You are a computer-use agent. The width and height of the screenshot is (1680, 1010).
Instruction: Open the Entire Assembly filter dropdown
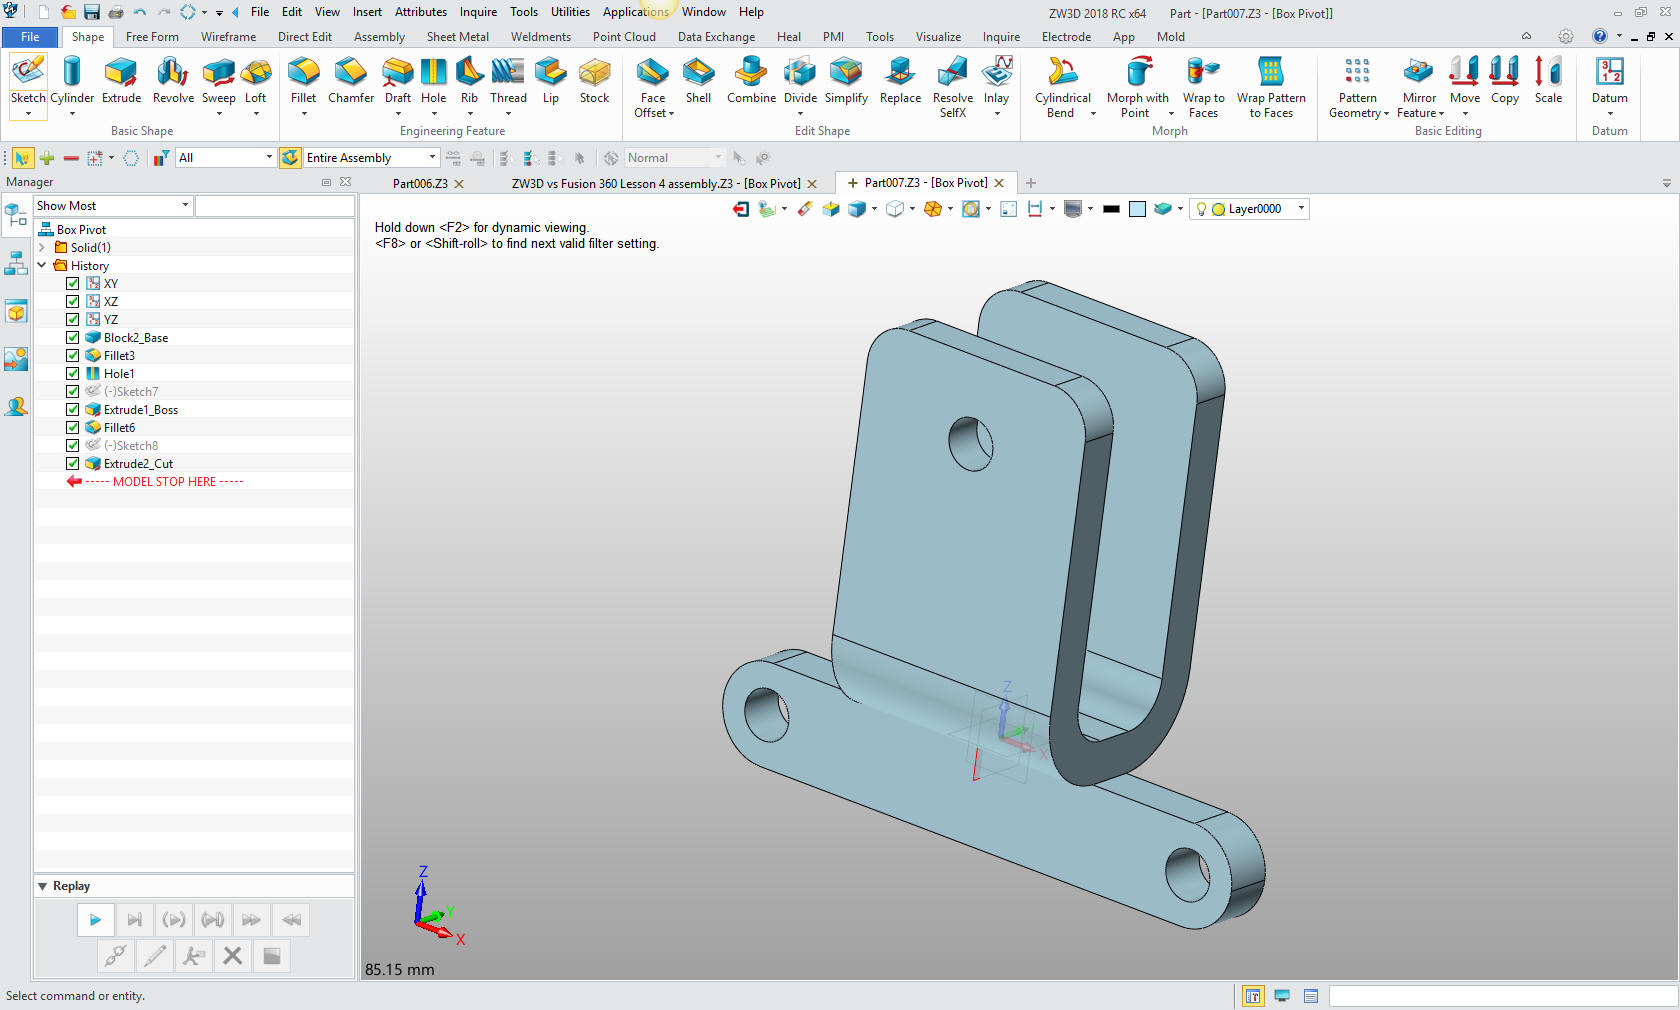[432, 158]
